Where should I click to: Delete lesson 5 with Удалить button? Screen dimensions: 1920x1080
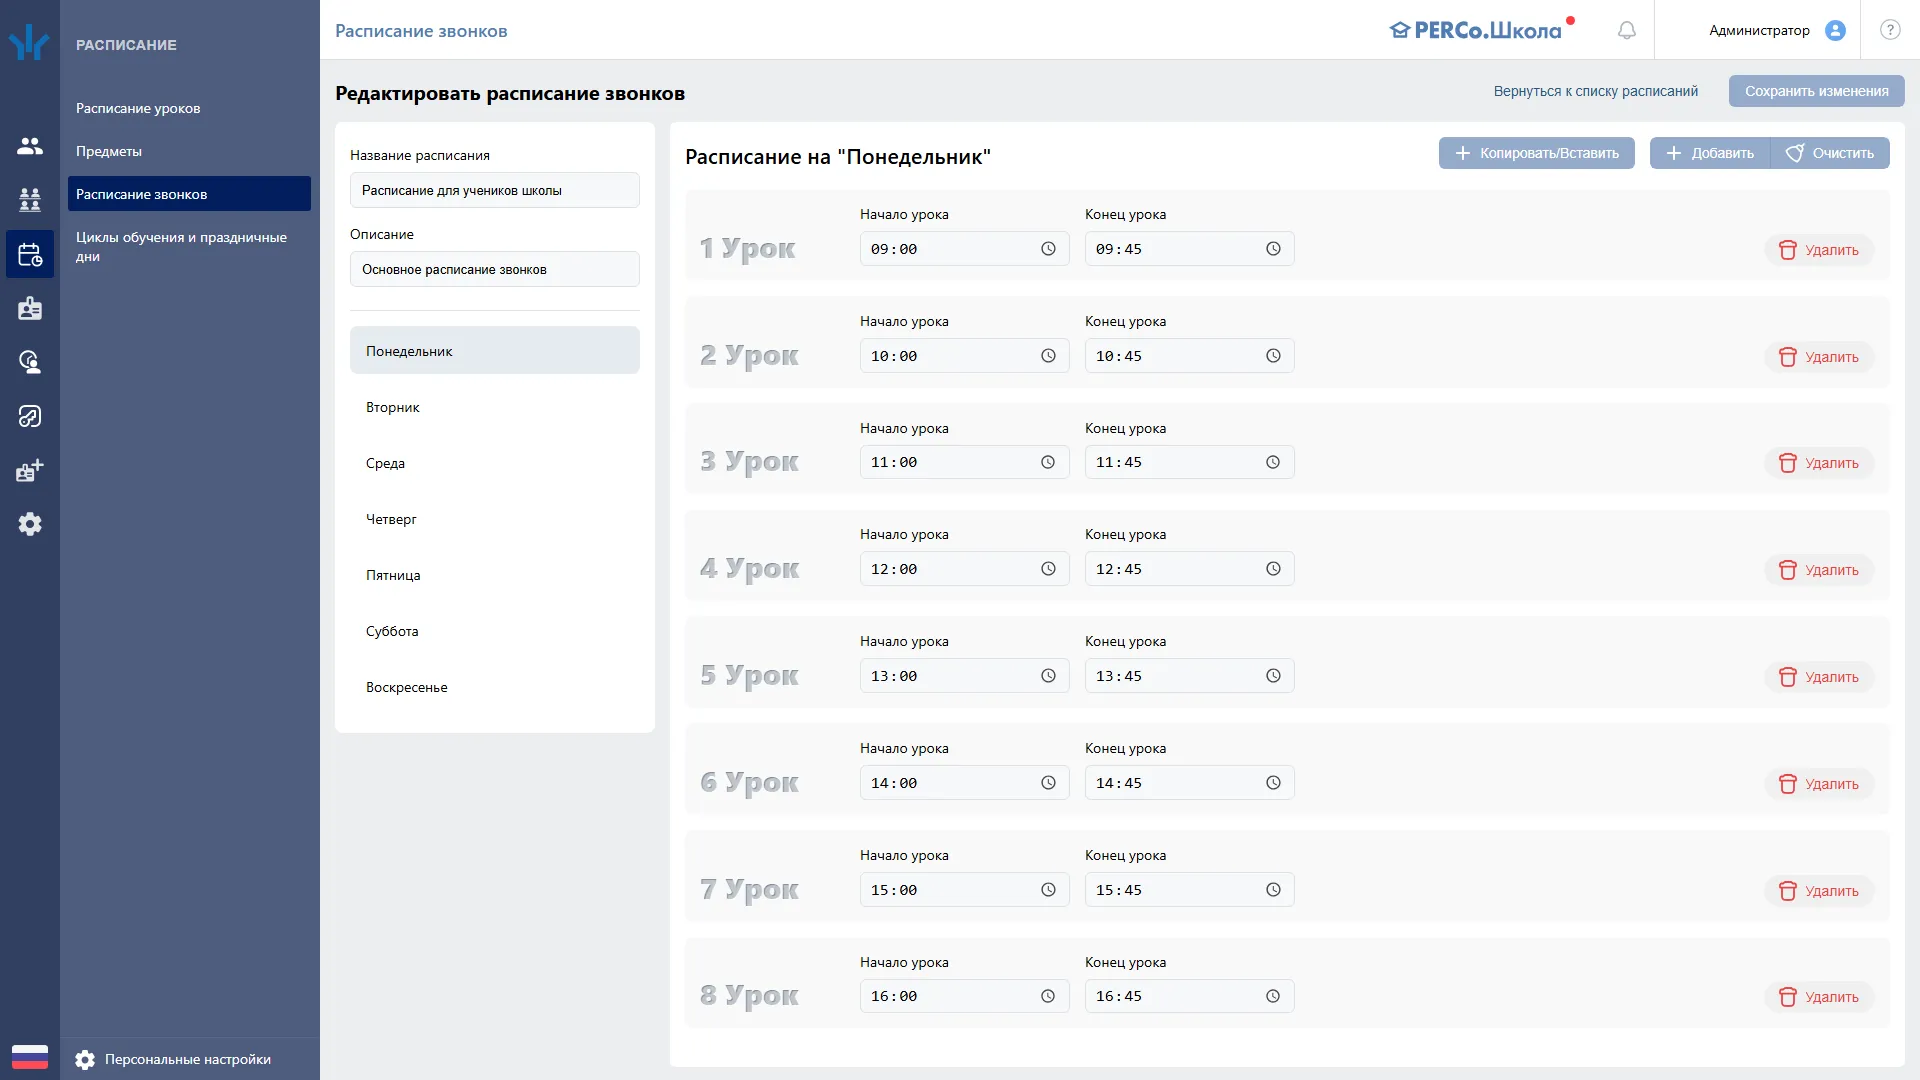point(1819,677)
